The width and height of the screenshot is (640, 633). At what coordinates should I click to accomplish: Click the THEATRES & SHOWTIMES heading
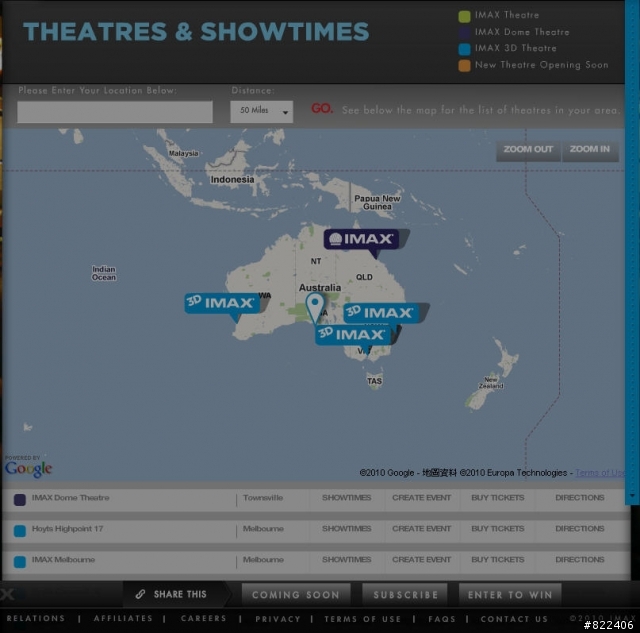(196, 31)
